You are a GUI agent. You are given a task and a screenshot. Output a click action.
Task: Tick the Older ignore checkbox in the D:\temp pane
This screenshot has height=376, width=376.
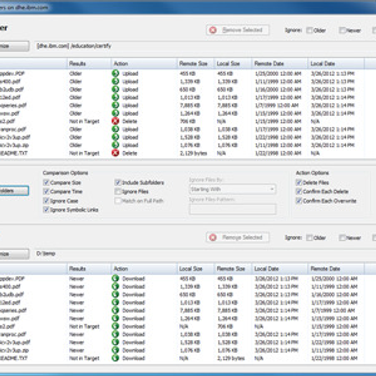310,238
